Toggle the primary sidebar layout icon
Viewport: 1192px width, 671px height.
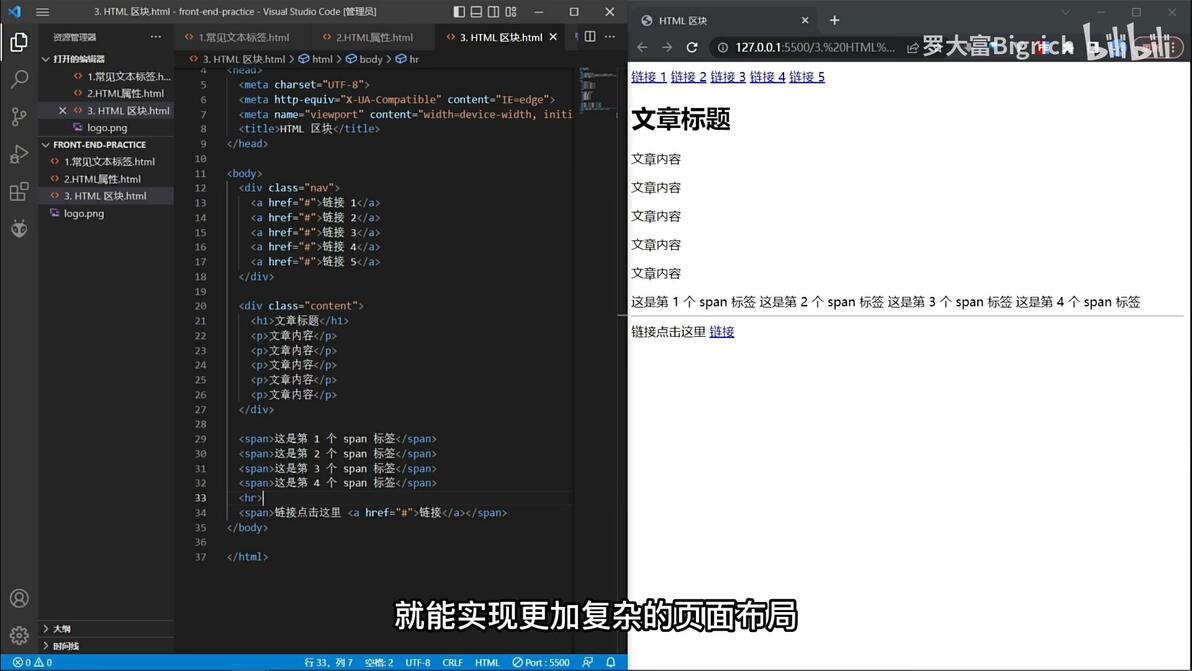[458, 11]
